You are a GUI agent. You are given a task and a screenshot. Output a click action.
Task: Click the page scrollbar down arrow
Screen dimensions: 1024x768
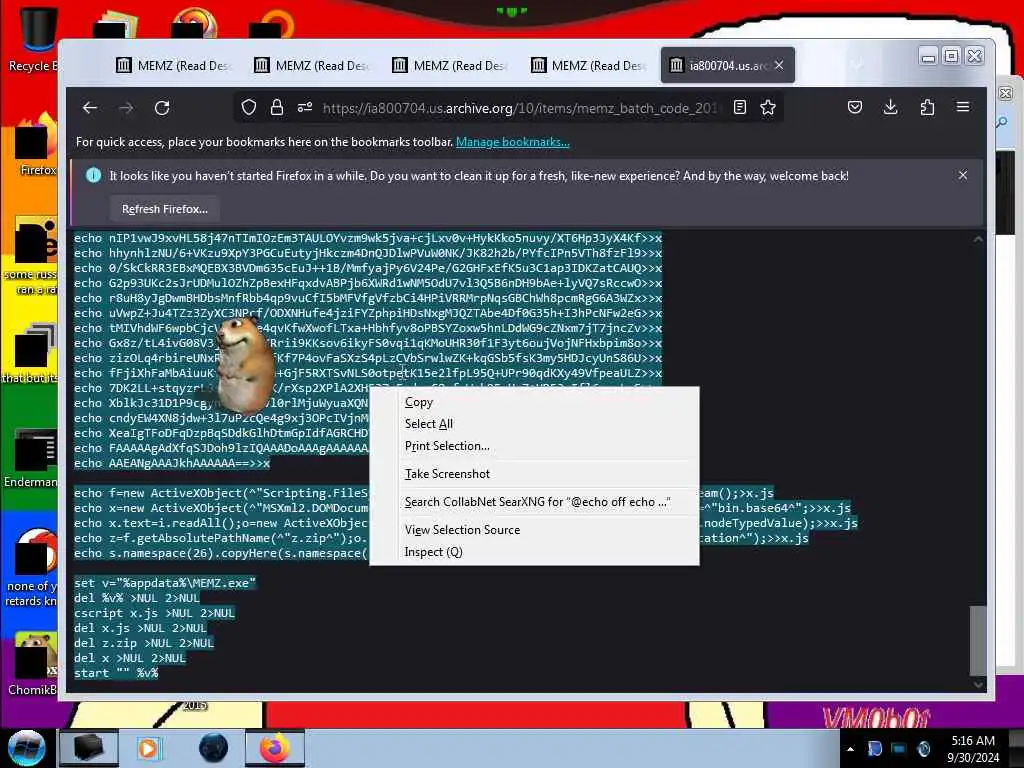pos(978,684)
